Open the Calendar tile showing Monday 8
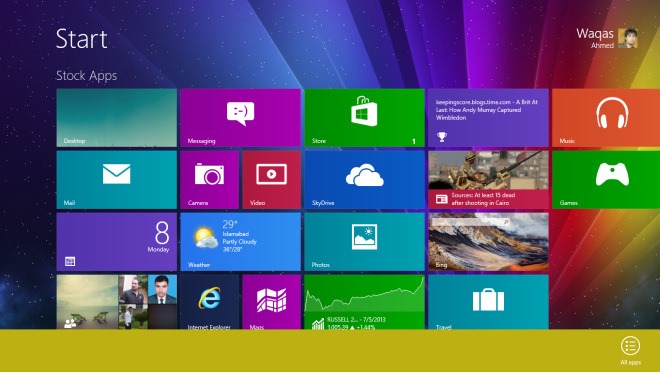The image size is (660, 373). (x=117, y=242)
